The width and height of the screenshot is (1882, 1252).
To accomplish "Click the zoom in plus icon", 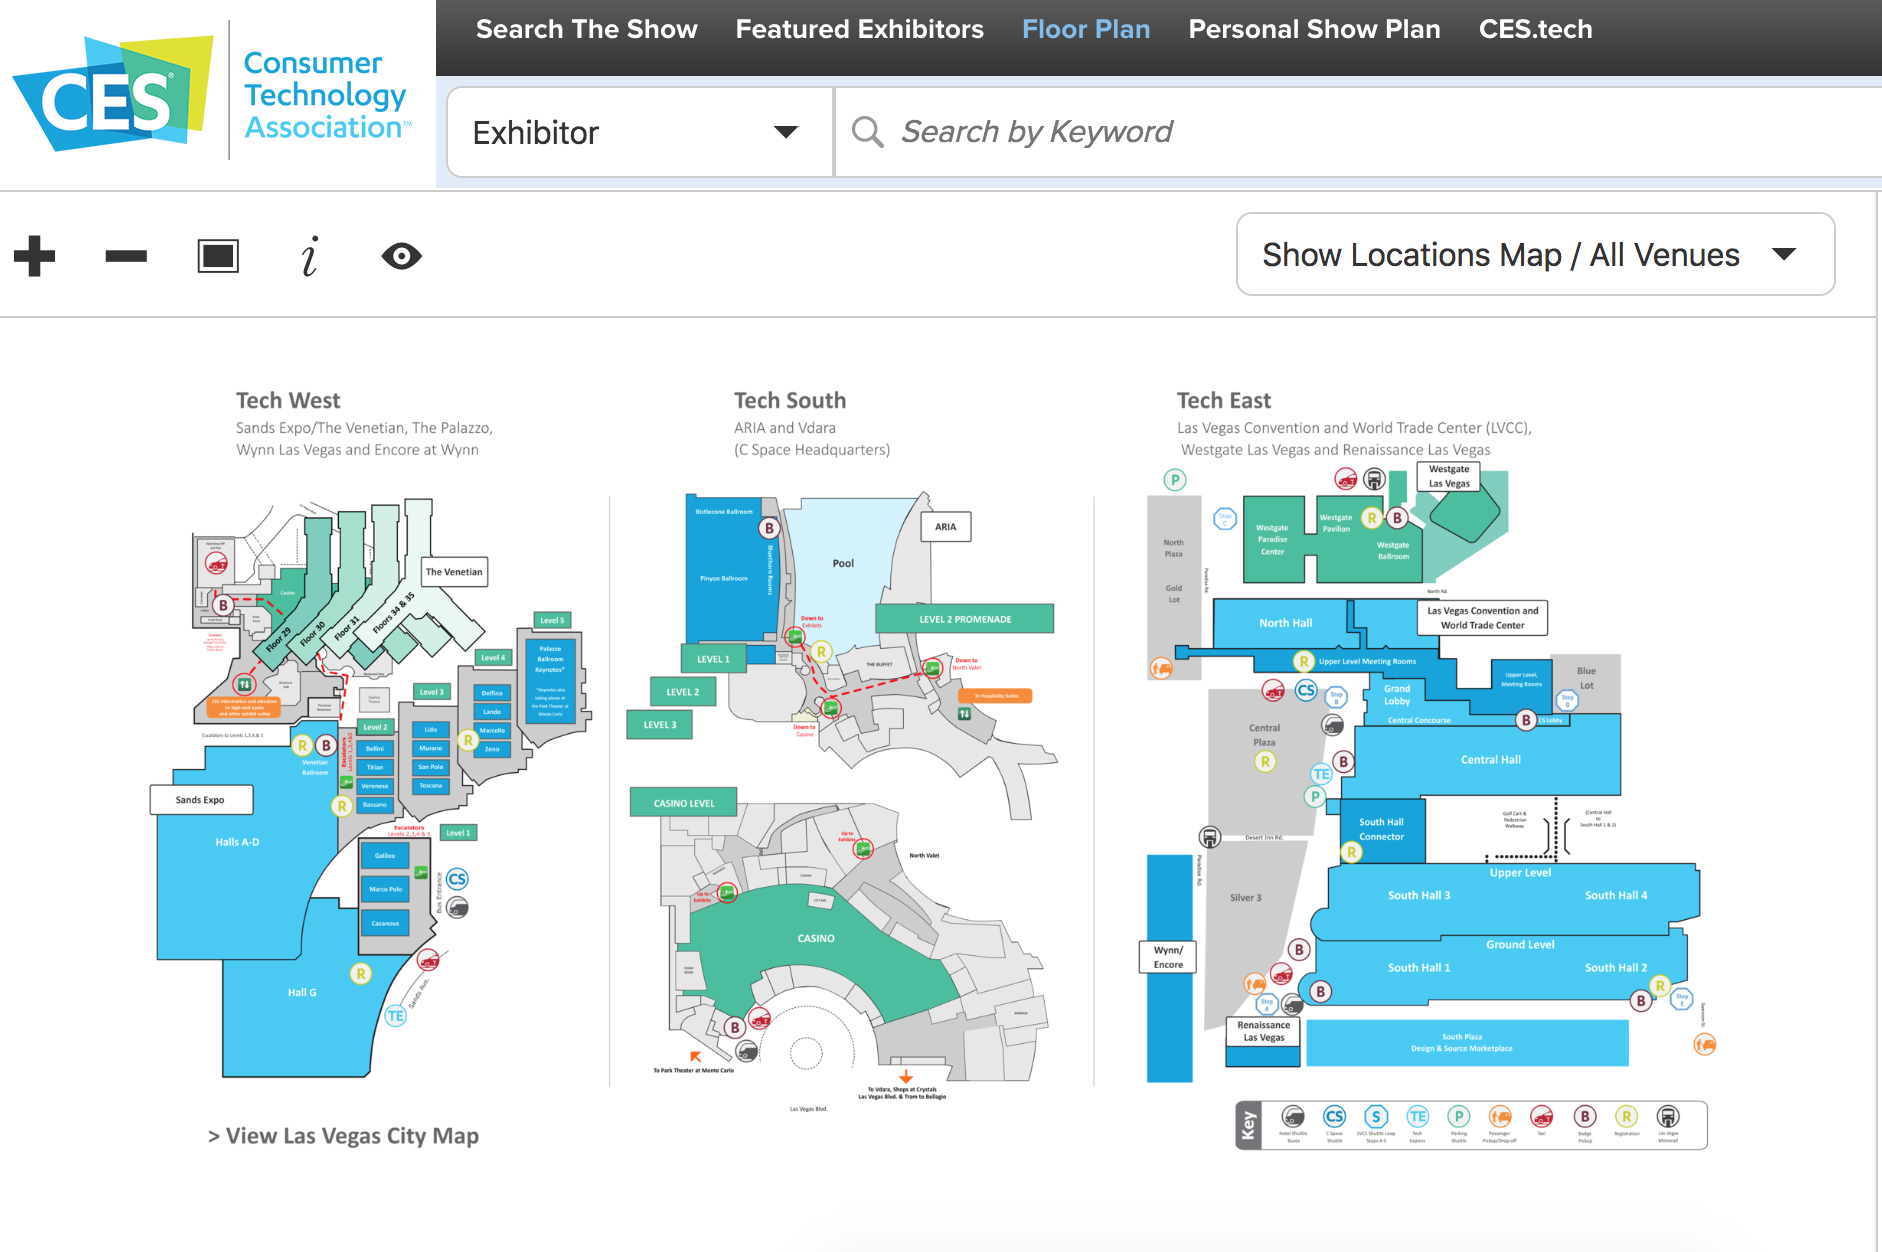I will [x=35, y=256].
